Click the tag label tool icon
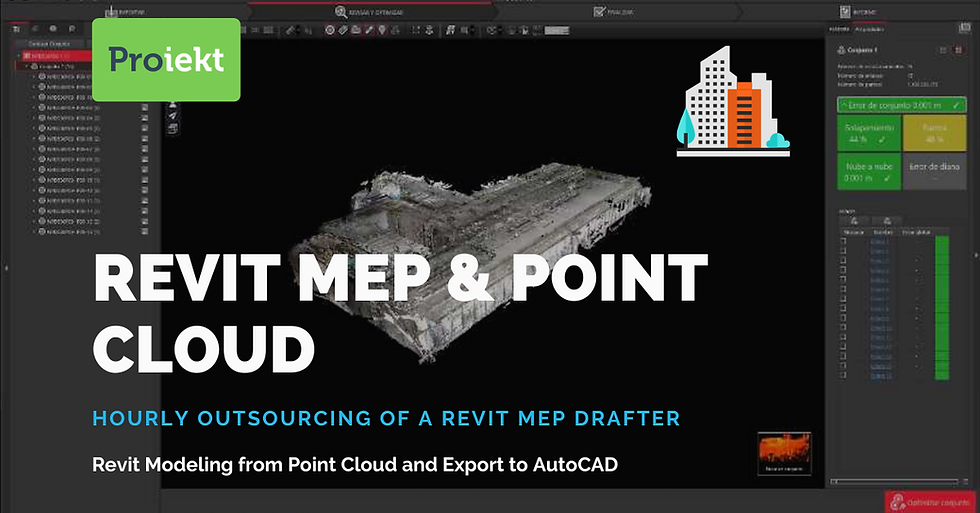 [x=343, y=30]
